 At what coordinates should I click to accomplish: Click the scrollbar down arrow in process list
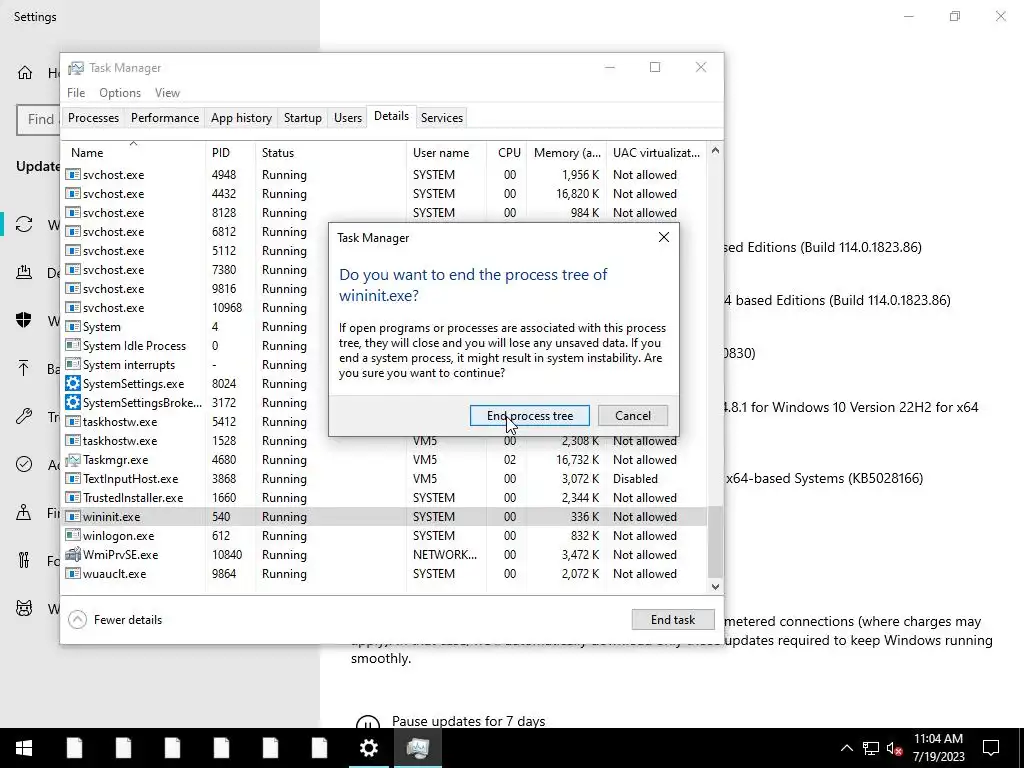point(715,586)
